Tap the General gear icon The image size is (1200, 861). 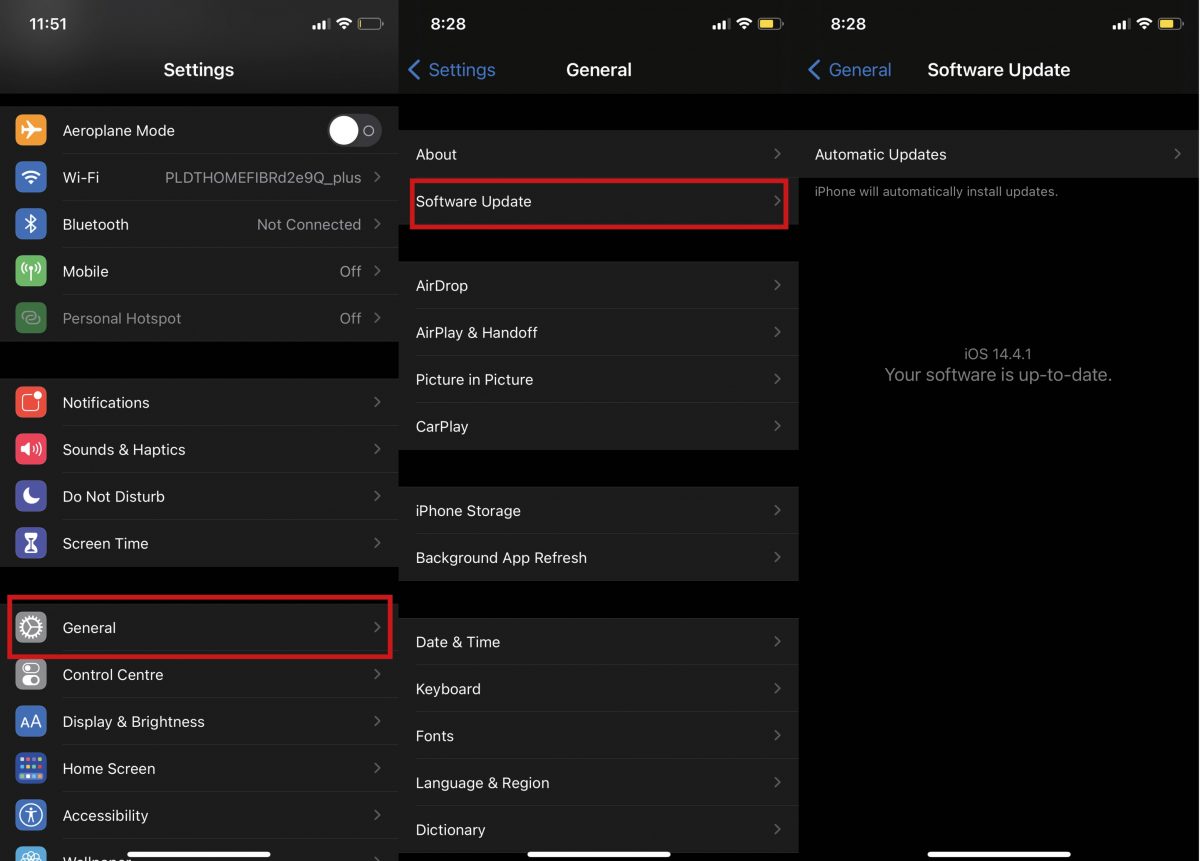click(x=31, y=627)
